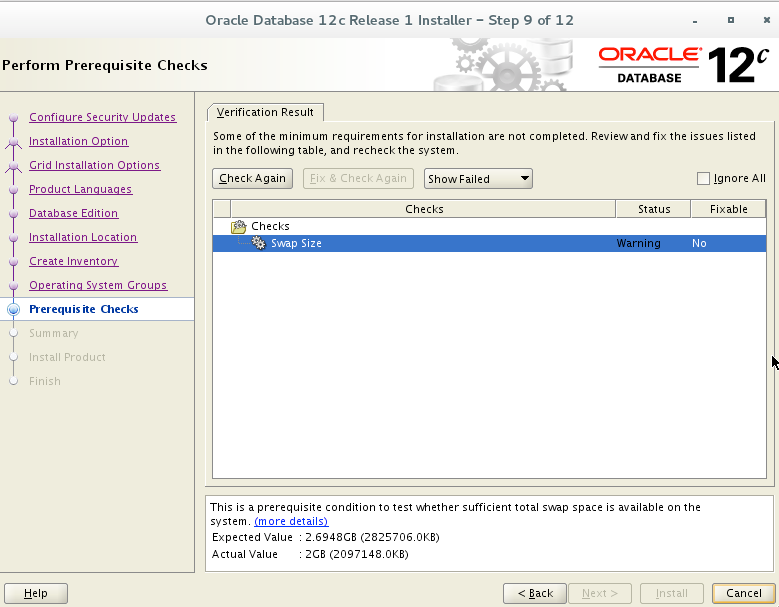Click the Summary step label

(x=54, y=333)
